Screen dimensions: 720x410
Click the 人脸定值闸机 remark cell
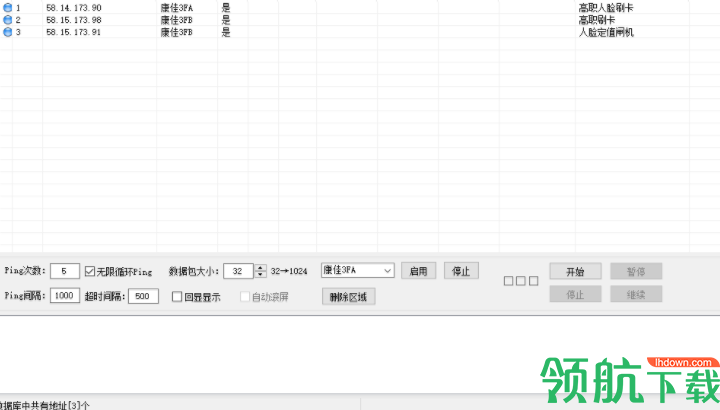point(606,32)
